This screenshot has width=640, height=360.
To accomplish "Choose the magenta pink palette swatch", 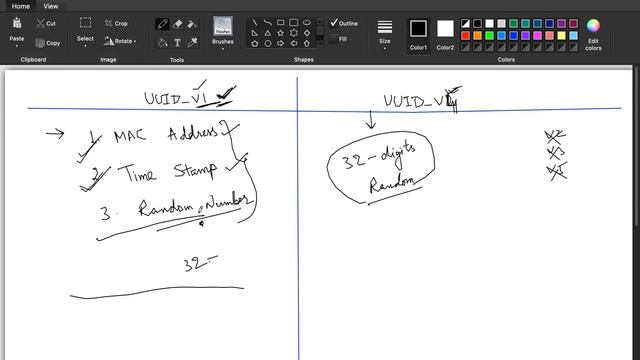I will (x=538, y=36).
